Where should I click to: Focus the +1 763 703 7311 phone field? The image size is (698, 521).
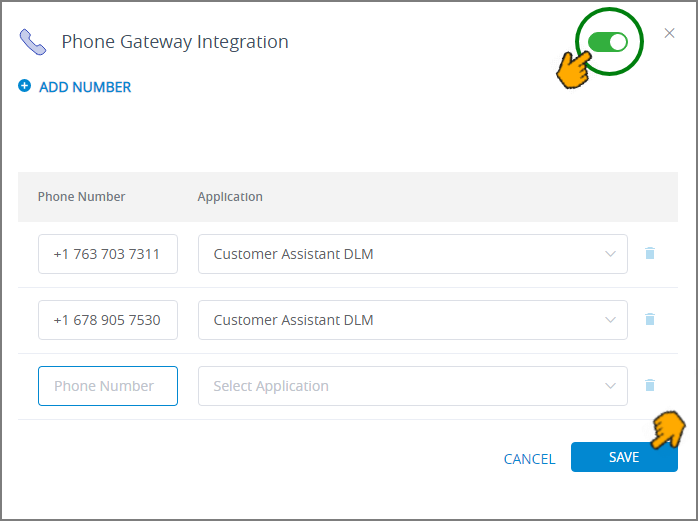click(x=108, y=254)
